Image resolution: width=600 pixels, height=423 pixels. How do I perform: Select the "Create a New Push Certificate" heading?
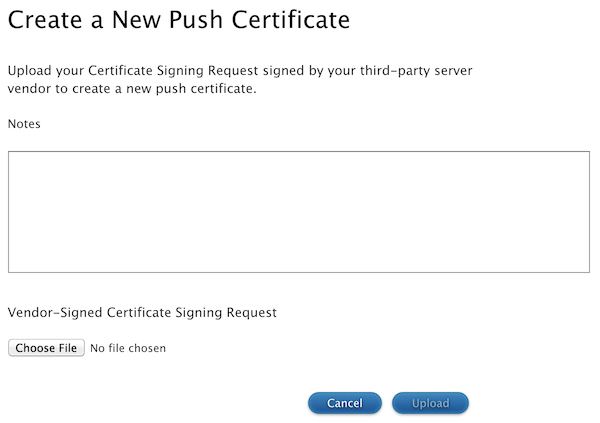click(x=179, y=20)
